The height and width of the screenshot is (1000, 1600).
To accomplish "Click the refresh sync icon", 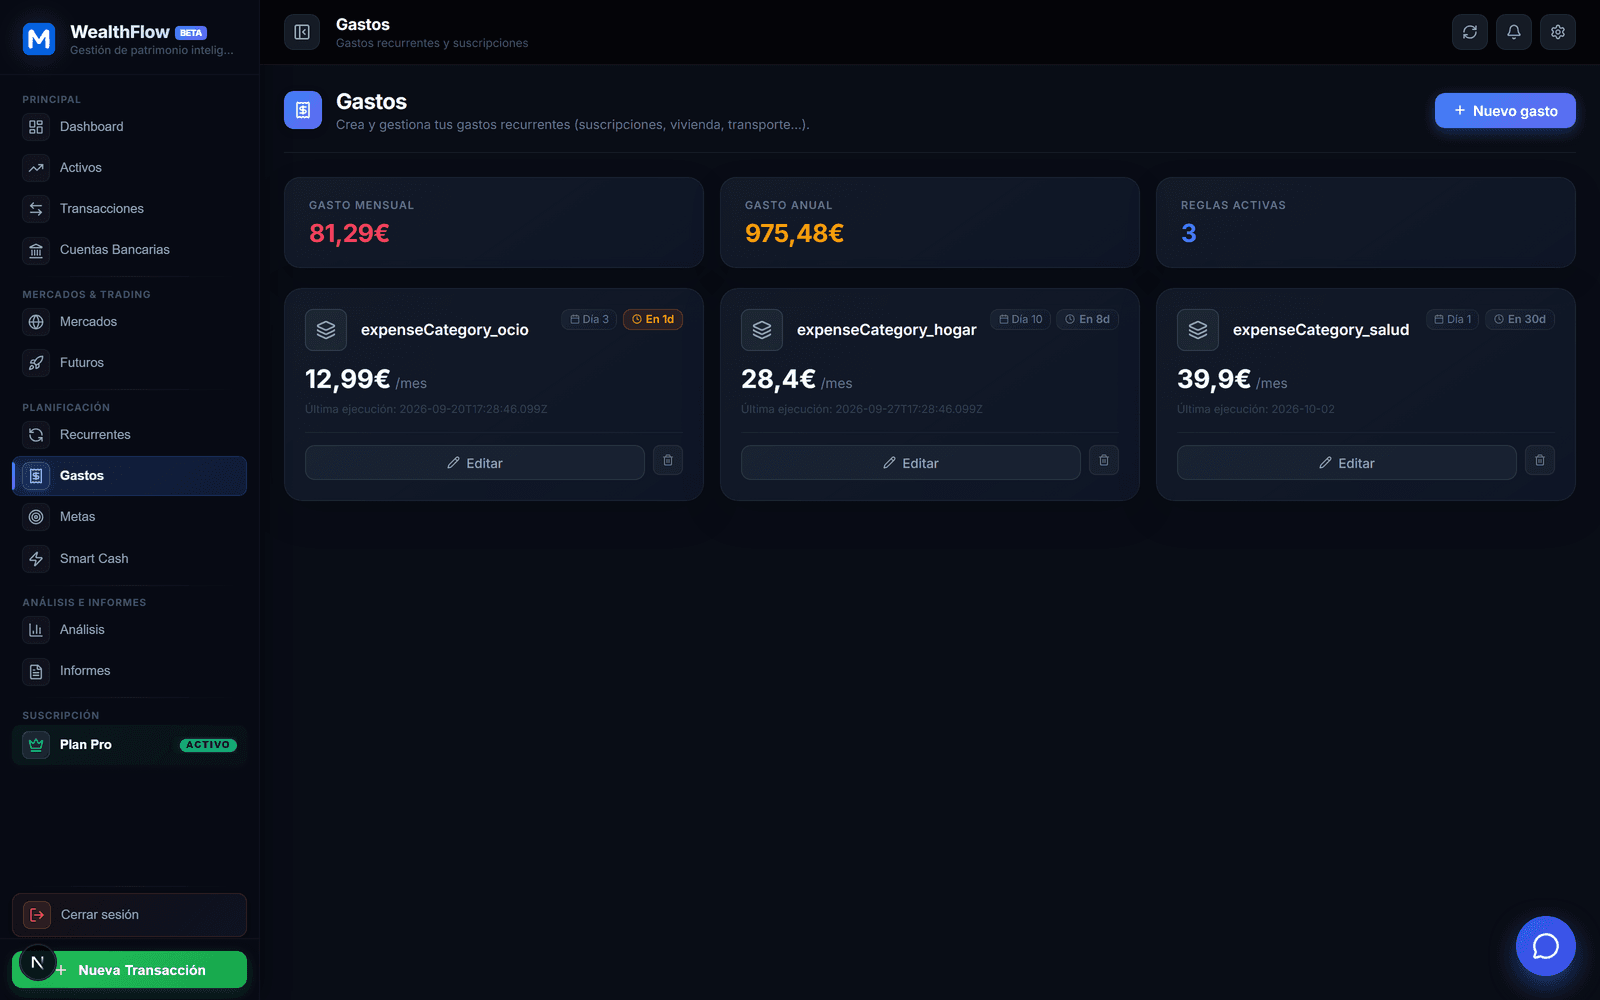I will pos(1470,32).
